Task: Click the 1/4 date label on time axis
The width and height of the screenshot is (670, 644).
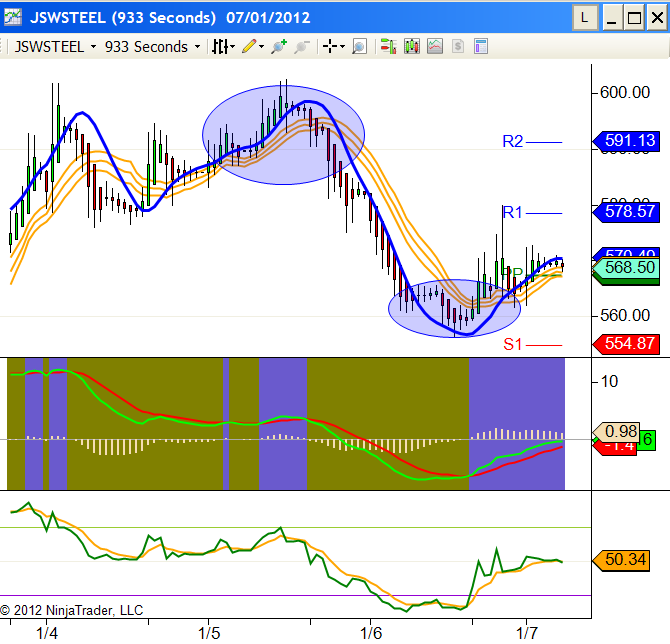Action: pos(47,633)
